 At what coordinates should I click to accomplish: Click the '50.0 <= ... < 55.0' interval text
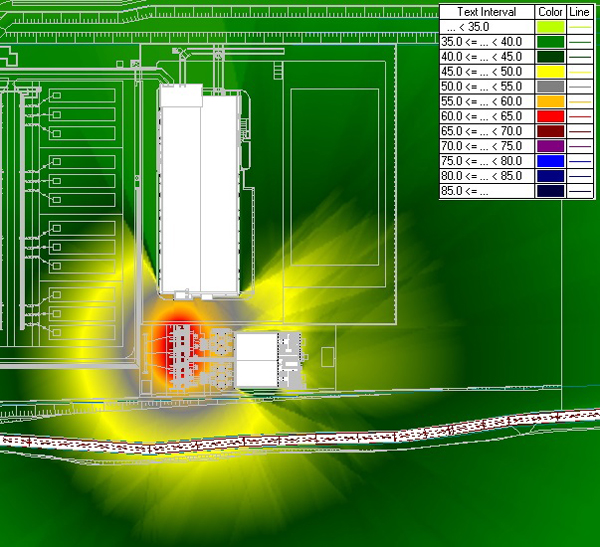click(481, 87)
